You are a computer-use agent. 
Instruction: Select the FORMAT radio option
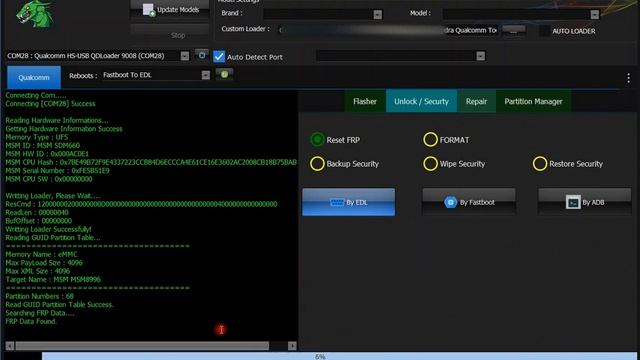coord(430,140)
